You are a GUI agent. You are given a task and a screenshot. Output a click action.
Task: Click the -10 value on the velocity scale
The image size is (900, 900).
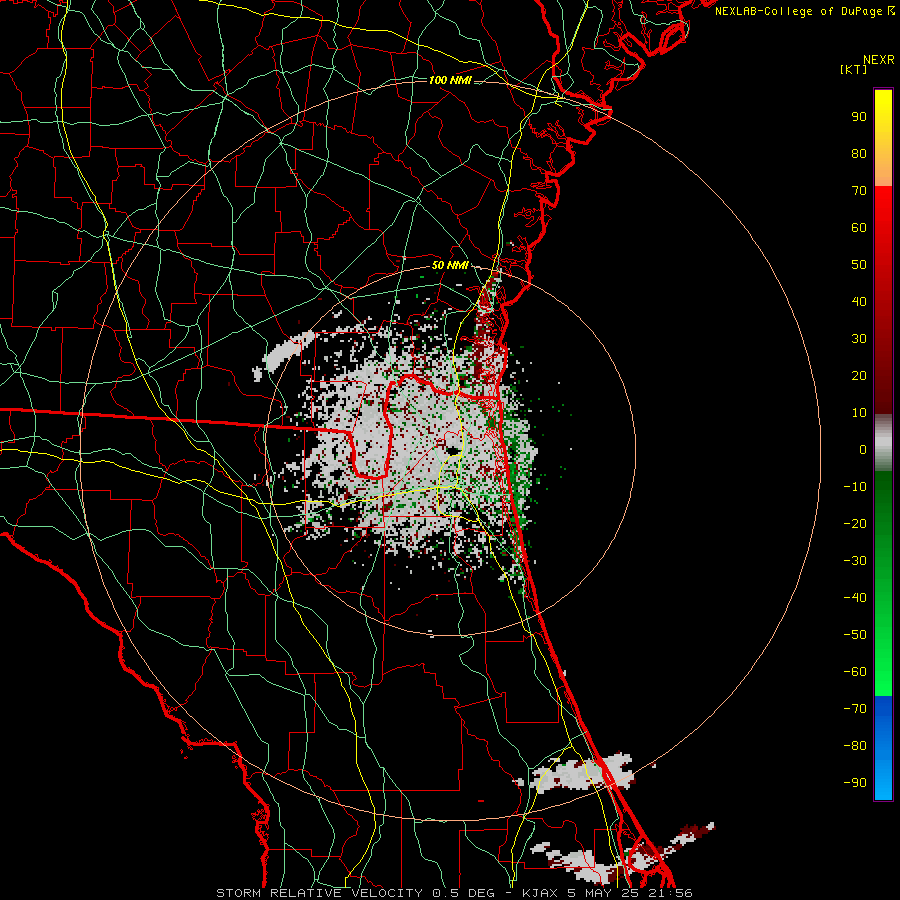point(855,487)
